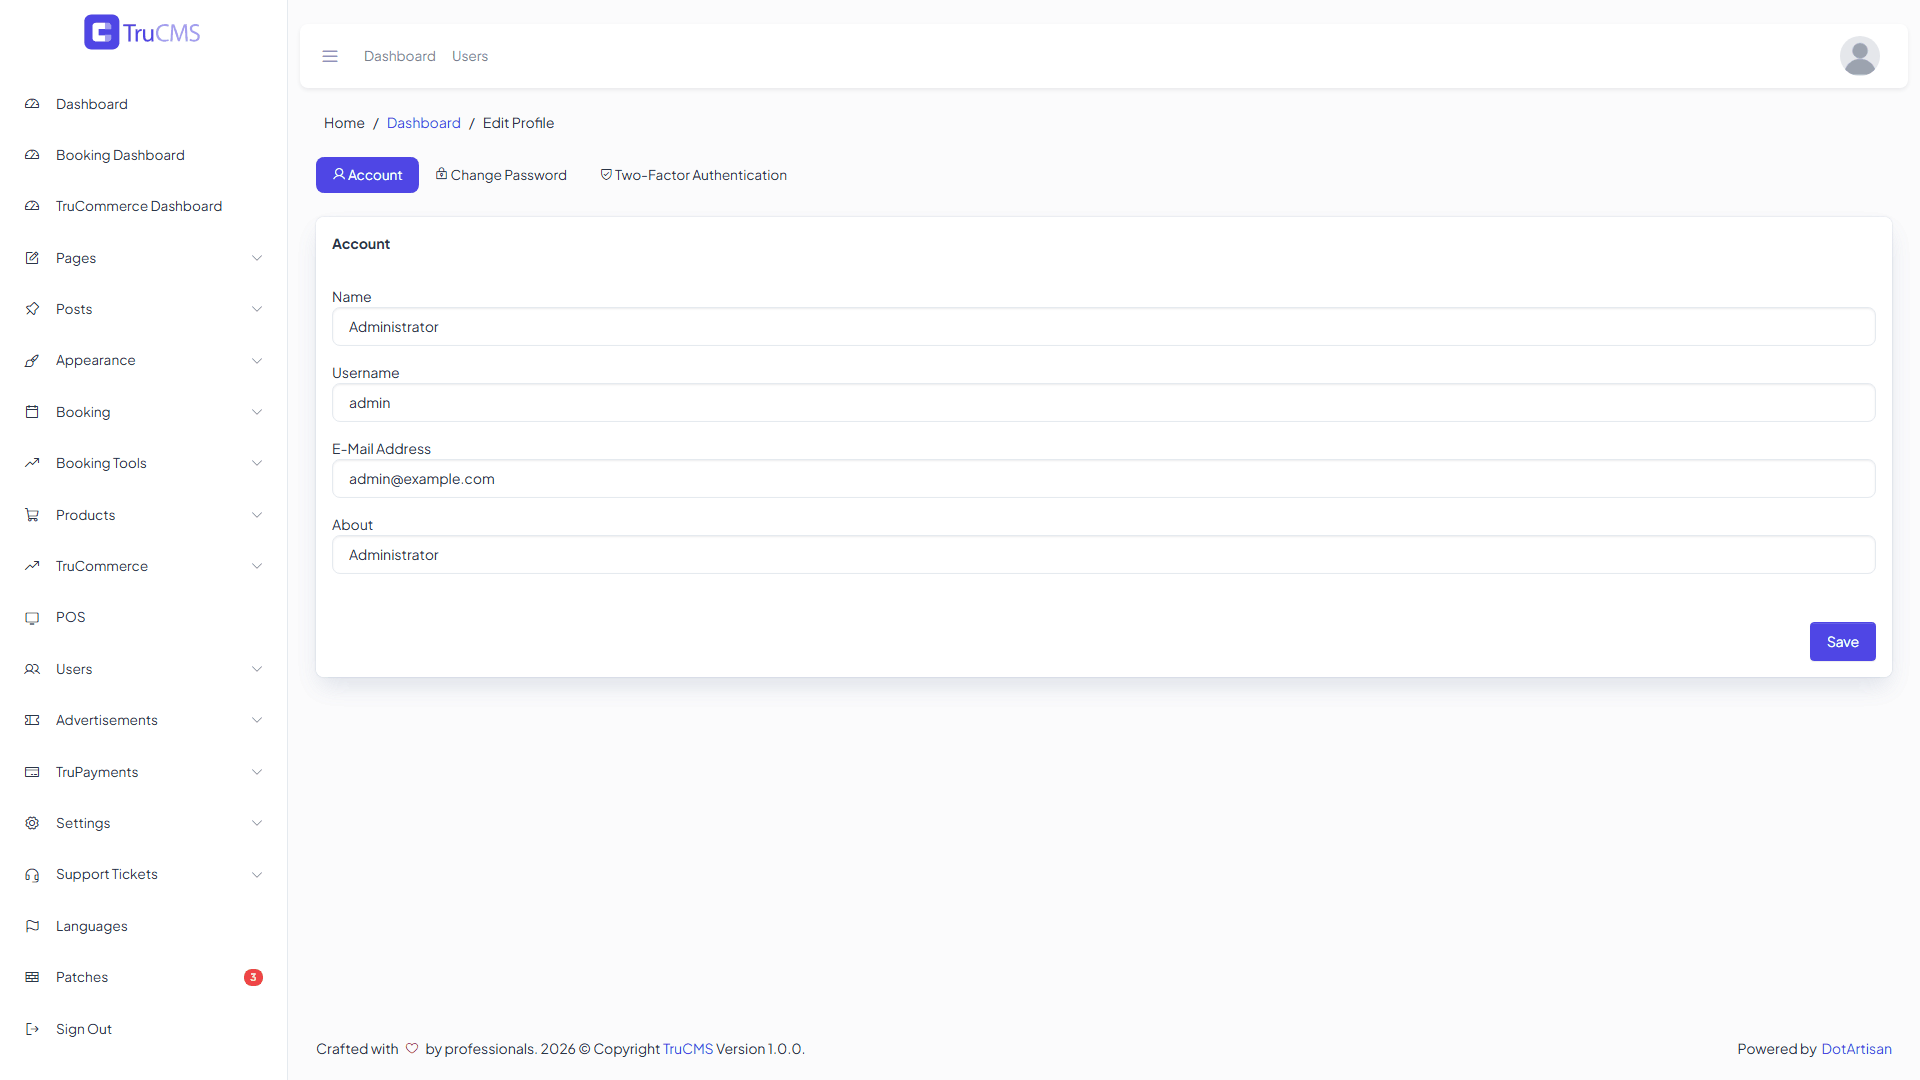This screenshot has width=1920, height=1080.
Task: Click the Support Tickets headset icon
Action: pos(32,874)
